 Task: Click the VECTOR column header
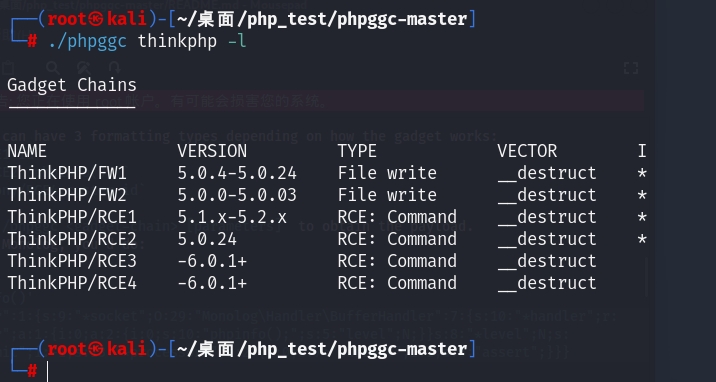click(x=527, y=151)
